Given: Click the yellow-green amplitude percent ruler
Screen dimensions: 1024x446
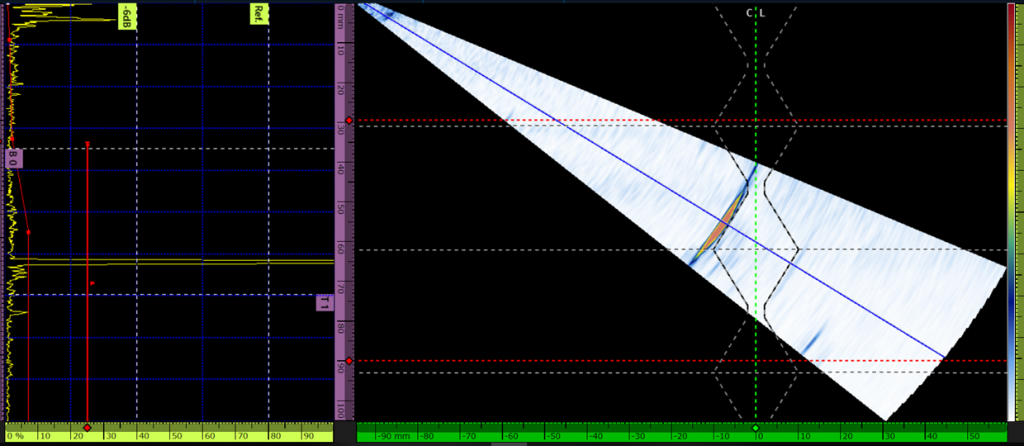Looking at the screenshot, I should coord(200,435).
